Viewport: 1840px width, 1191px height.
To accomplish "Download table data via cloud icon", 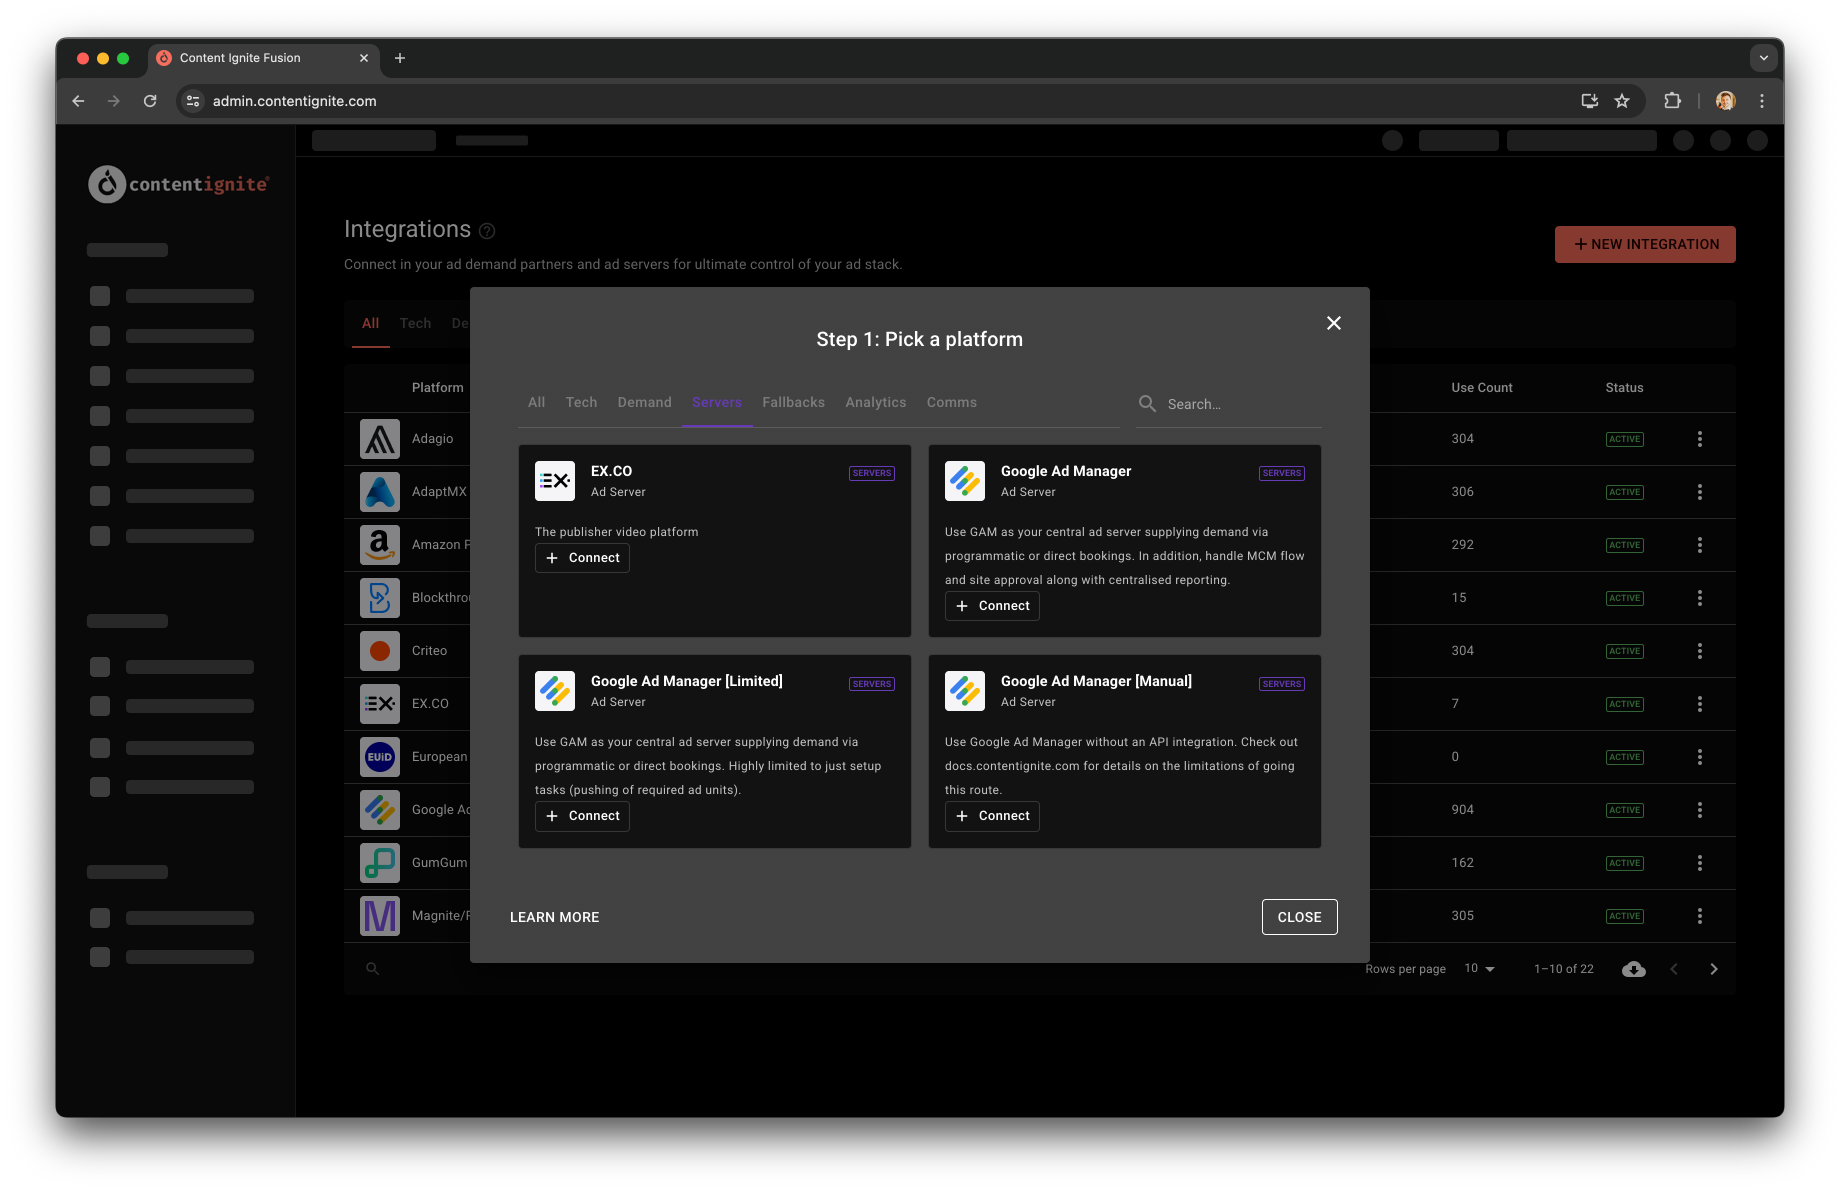I will pos(1634,969).
